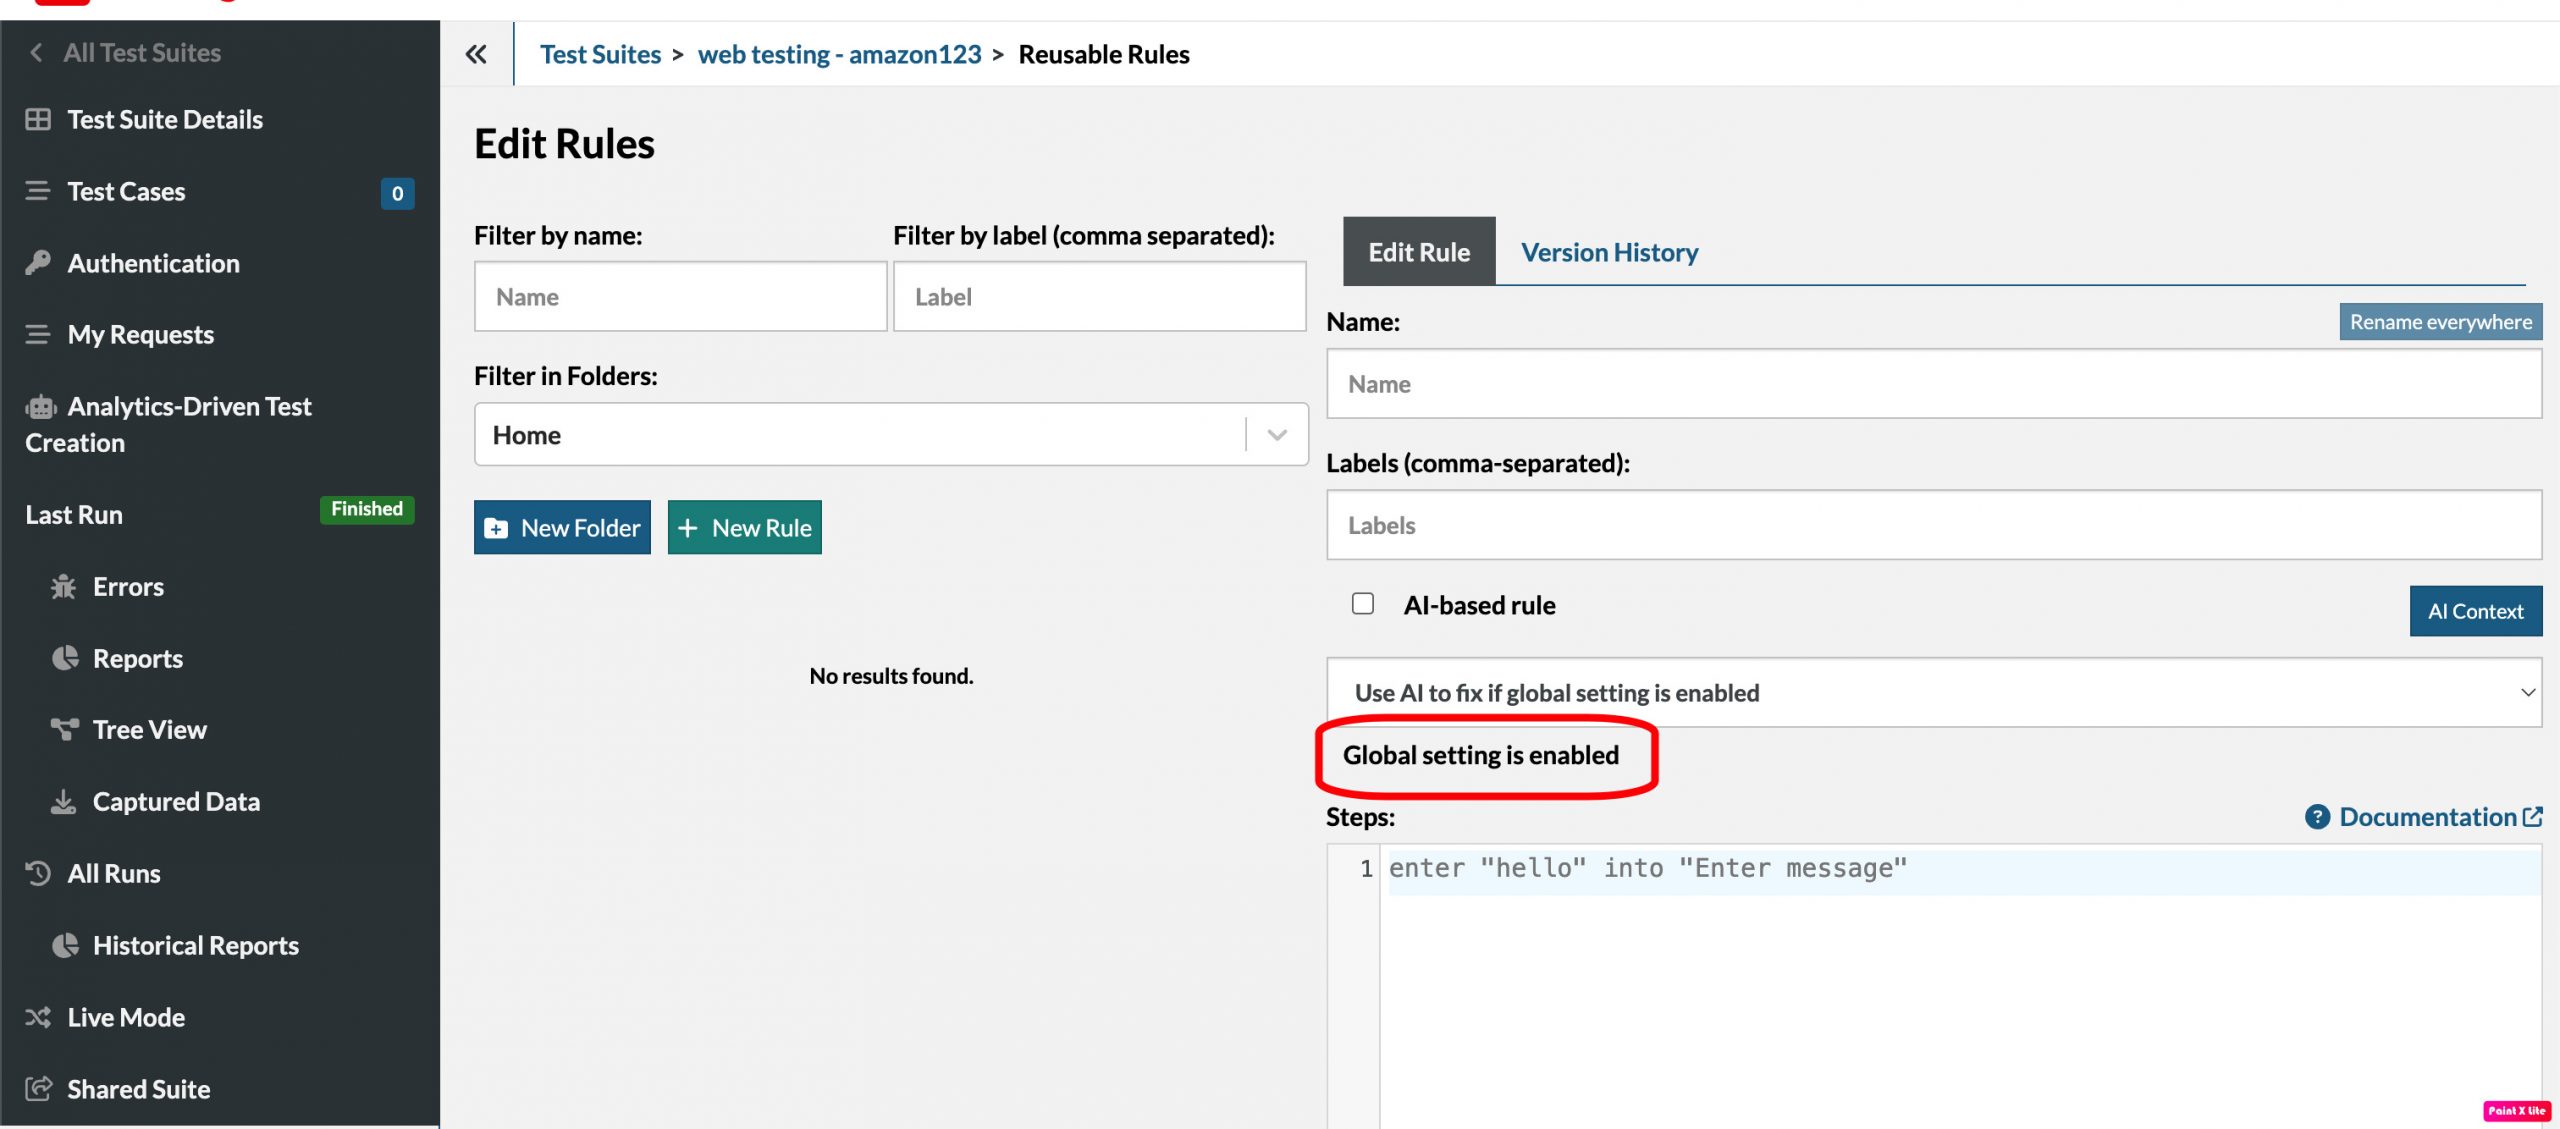This screenshot has height=1129, width=2560.
Task: Open Test Cases in the sidebar
Action: (x=126, y=191)
